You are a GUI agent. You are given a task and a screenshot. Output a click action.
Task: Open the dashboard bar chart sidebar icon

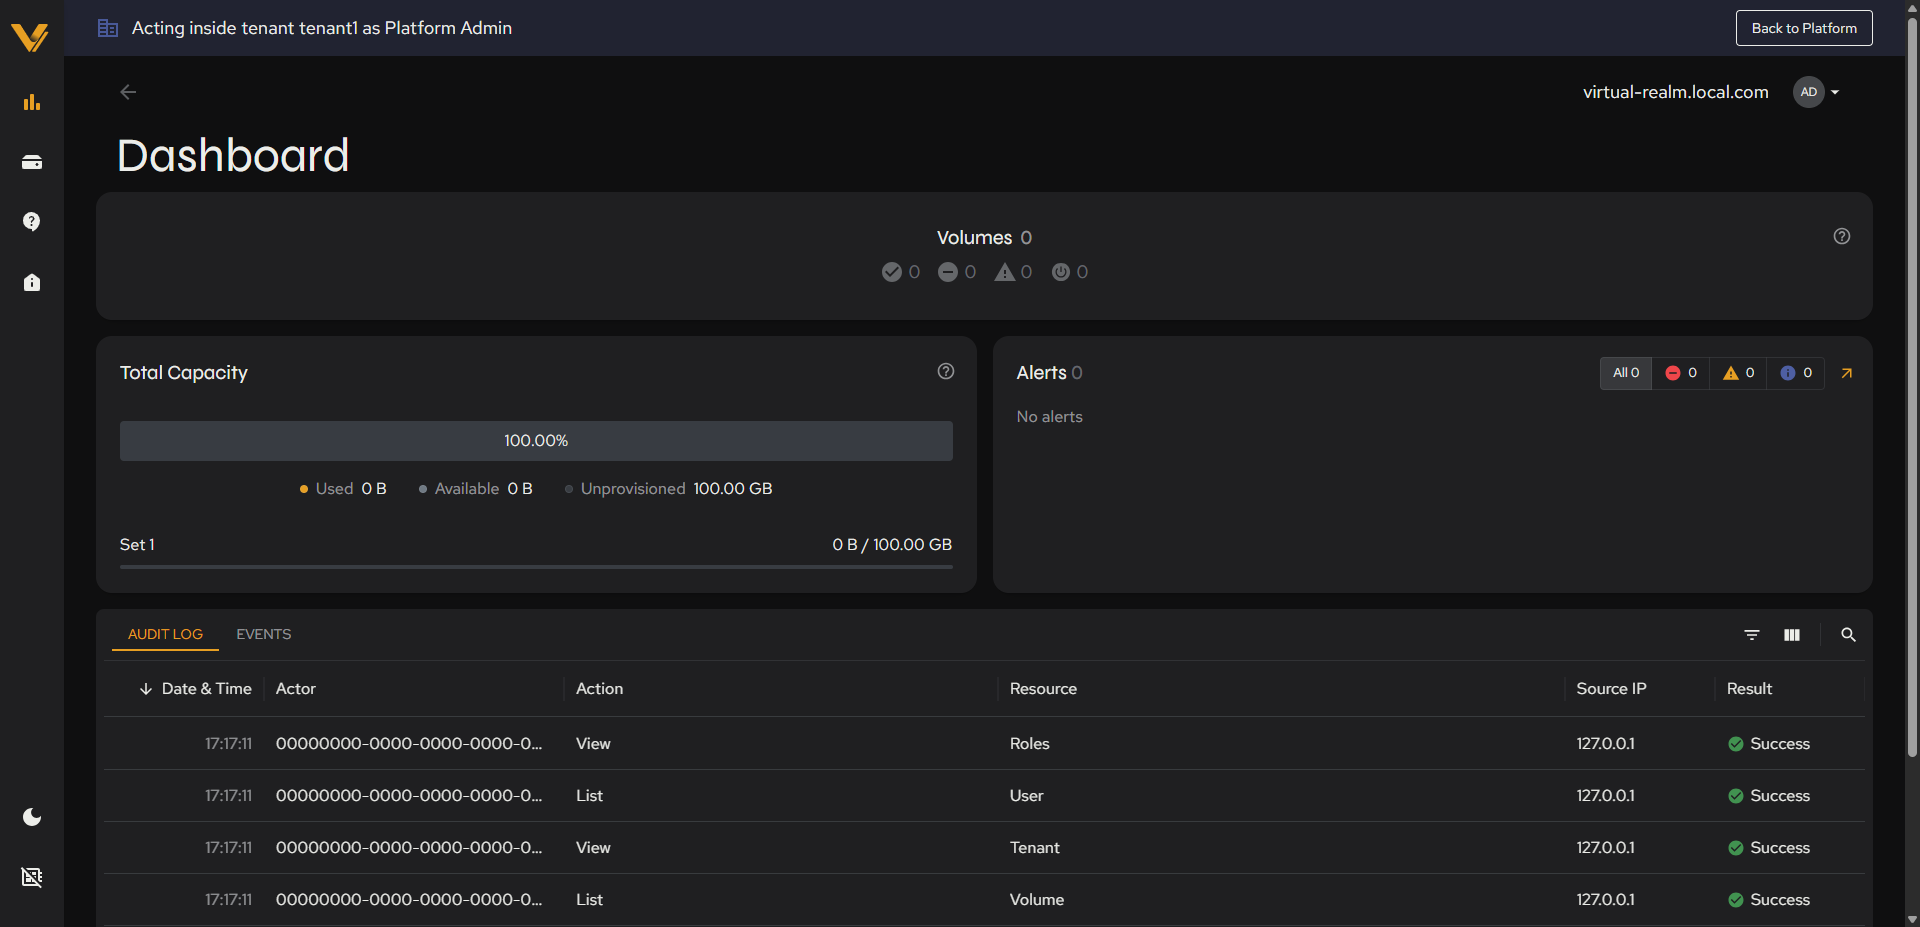(32, 102)
